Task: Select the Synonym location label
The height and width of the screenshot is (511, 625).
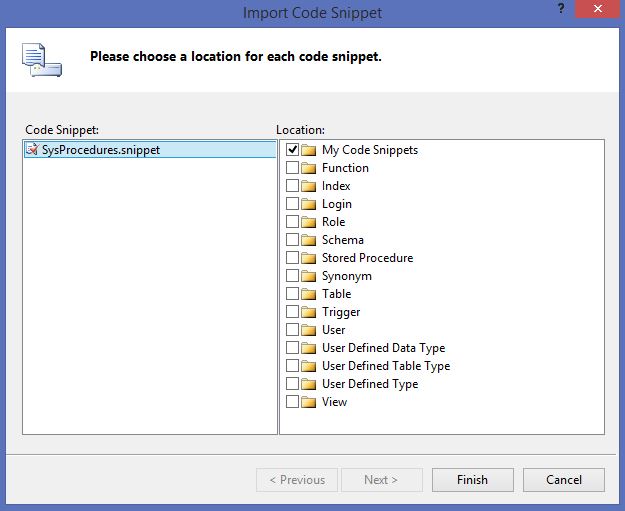Action: (x=347, y=276)
